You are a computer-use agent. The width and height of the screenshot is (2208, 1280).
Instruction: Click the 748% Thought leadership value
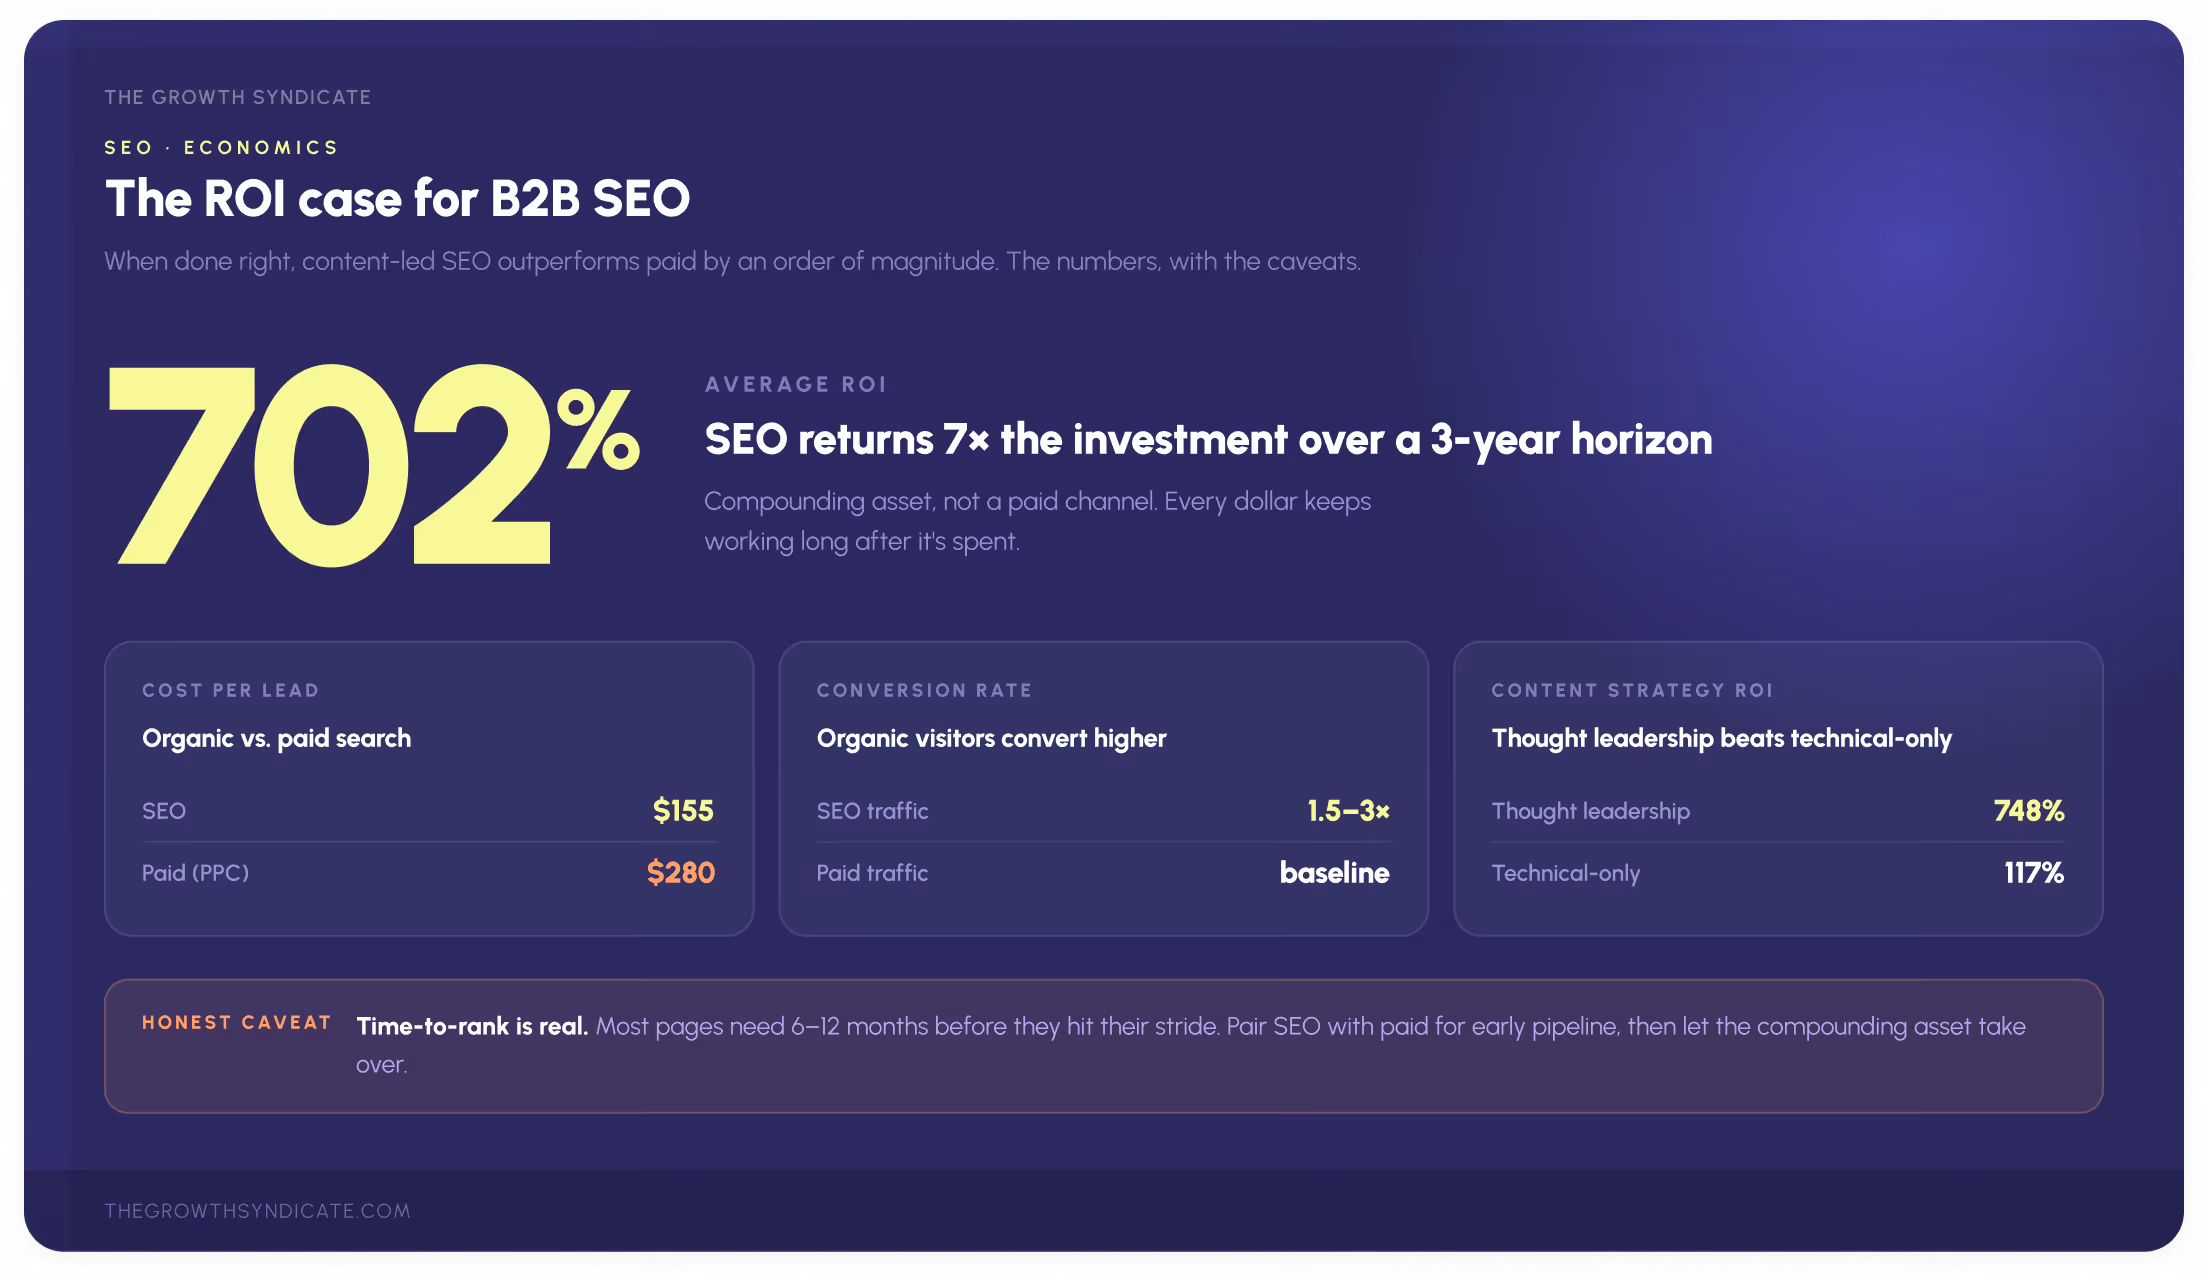click(x=2029, y=811)
